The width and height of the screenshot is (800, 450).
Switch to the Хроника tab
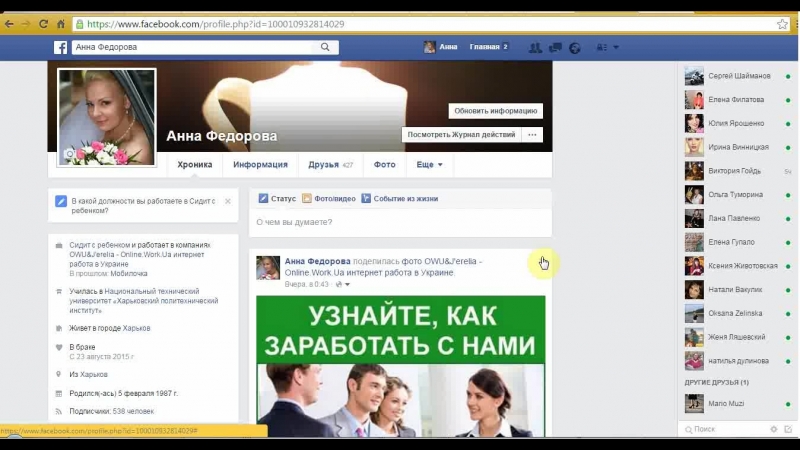point(194,165)
